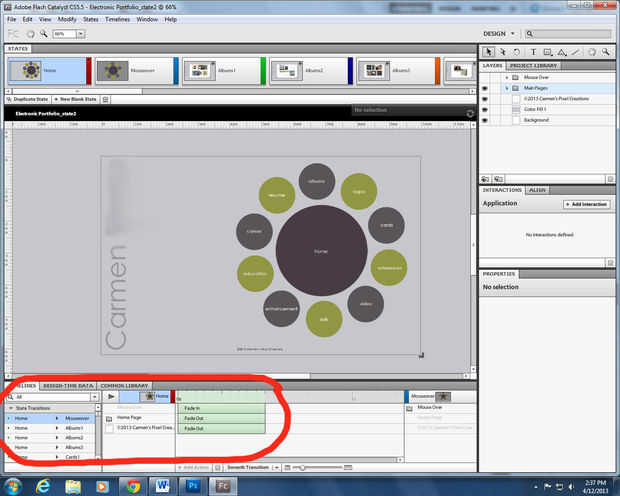This screenshot has width=620, height=496.
Task: Select the Album1 state thumbnail
Action: (200, 71)
